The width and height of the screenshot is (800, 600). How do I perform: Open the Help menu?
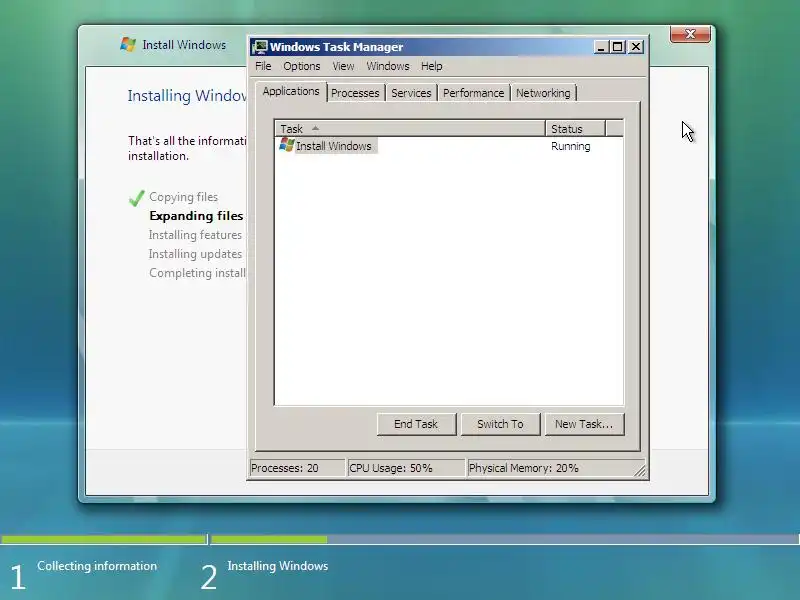(x=432, y=66)
